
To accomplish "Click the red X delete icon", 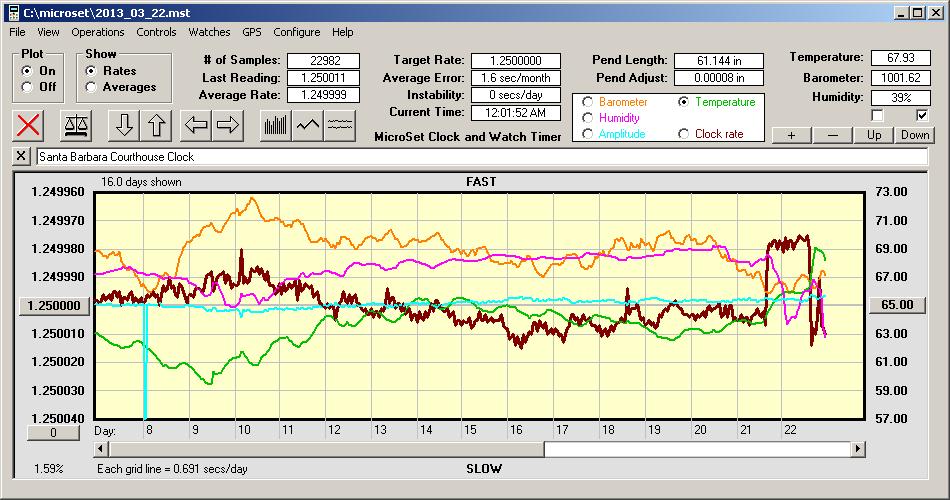I will click(x=30, y=125).
